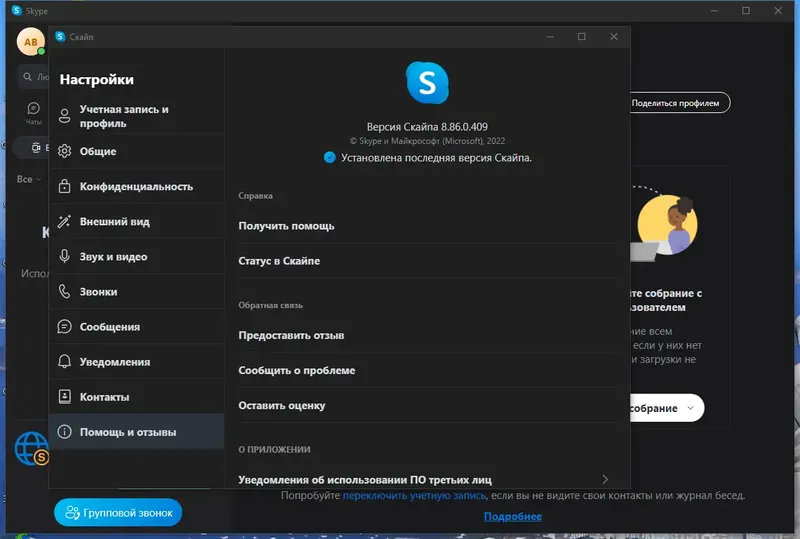Click the magic wand icon for Внешний вид
The image size is (800, 539).
64,222
